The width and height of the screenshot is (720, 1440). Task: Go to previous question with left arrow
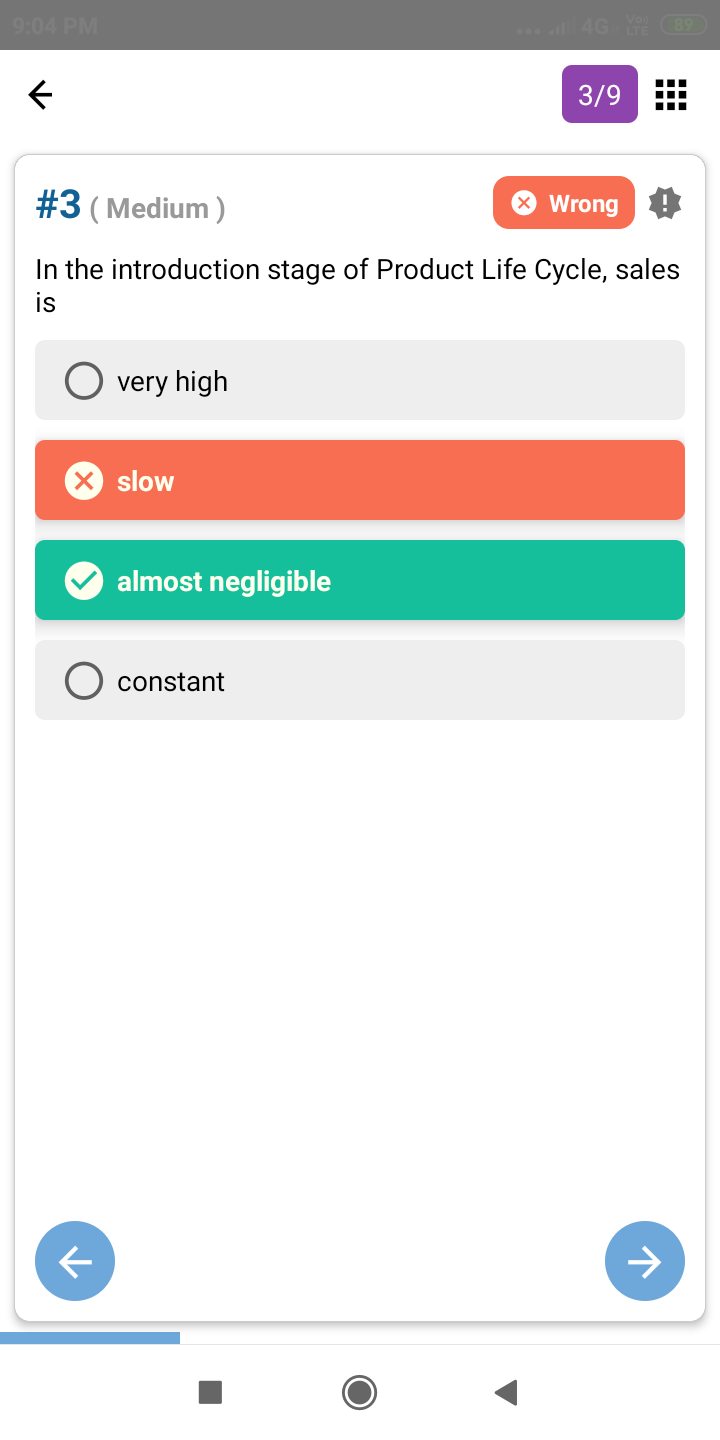pos(75,1261)
